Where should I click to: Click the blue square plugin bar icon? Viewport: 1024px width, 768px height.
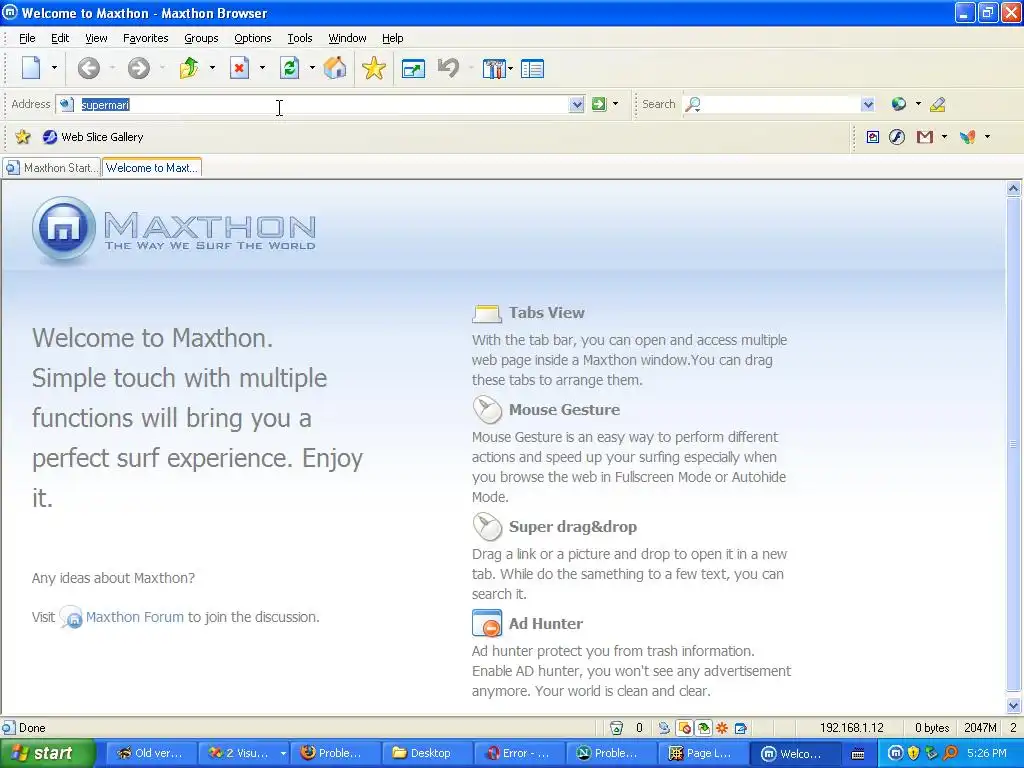pos(872,136)
